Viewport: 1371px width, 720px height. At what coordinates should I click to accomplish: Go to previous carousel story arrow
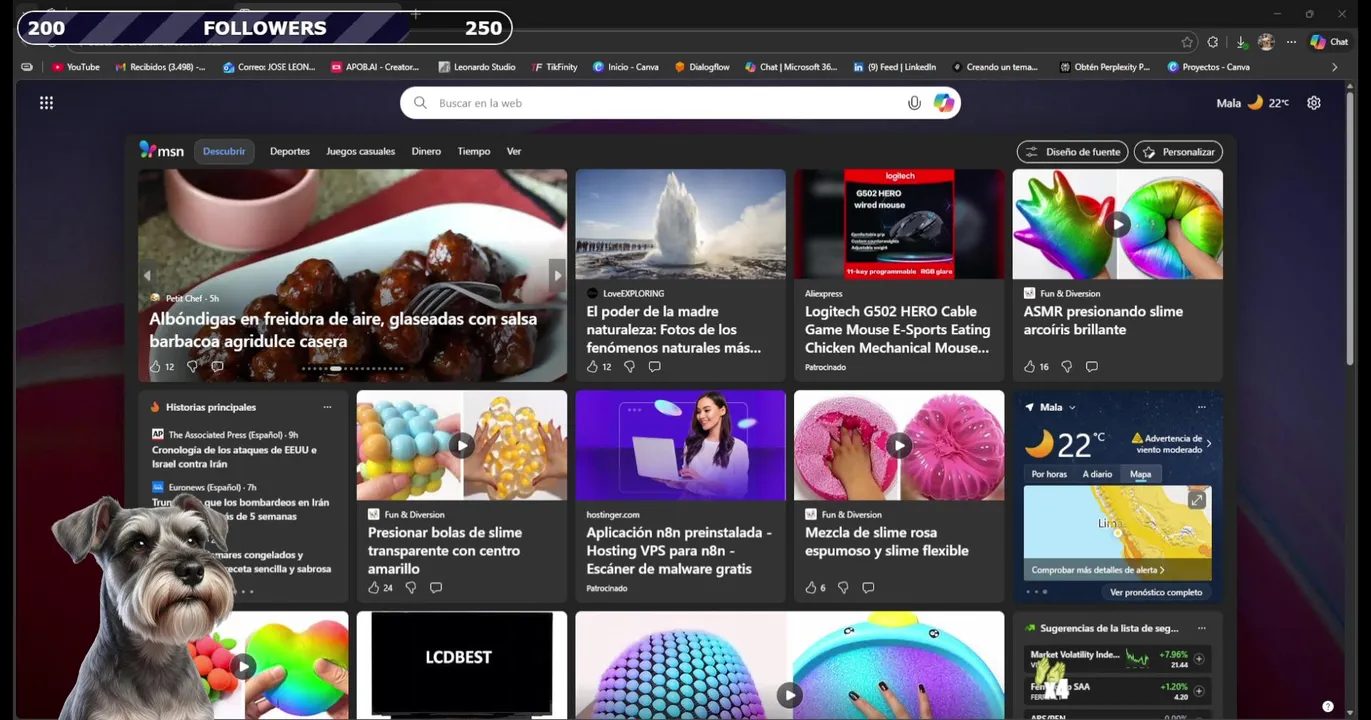[147, 275]
